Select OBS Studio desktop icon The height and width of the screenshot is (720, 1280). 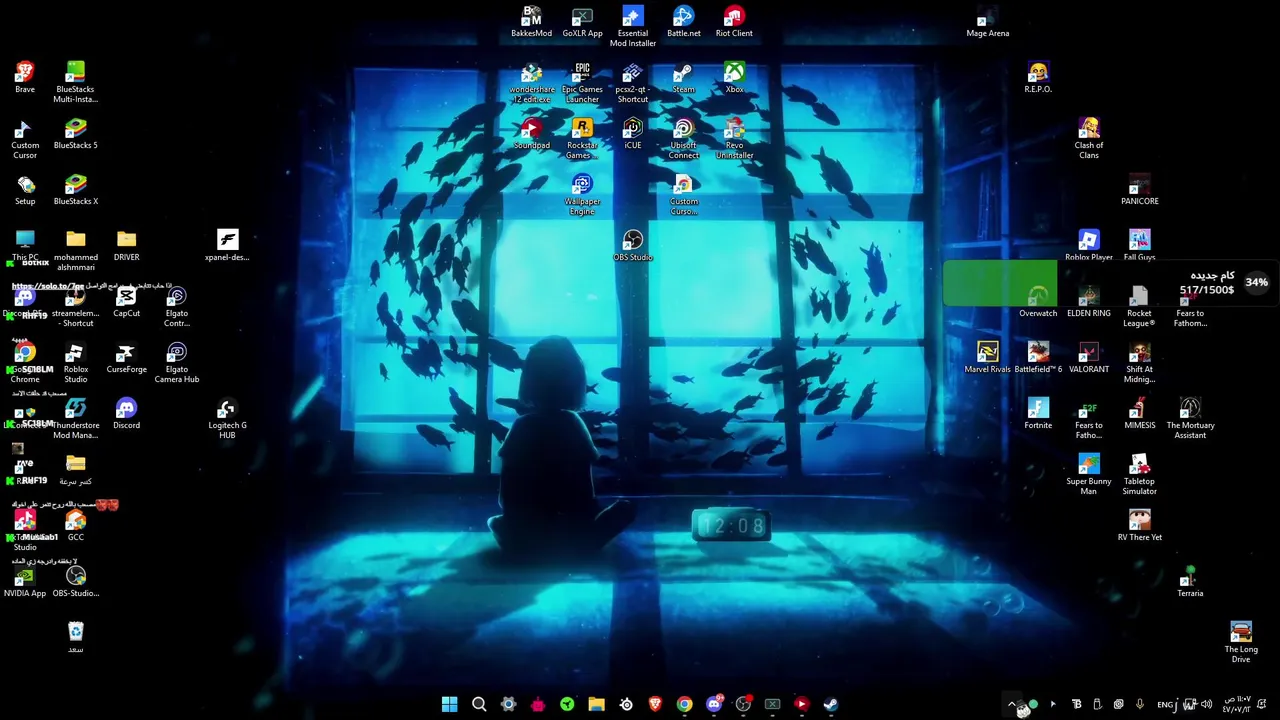point(633,246)
